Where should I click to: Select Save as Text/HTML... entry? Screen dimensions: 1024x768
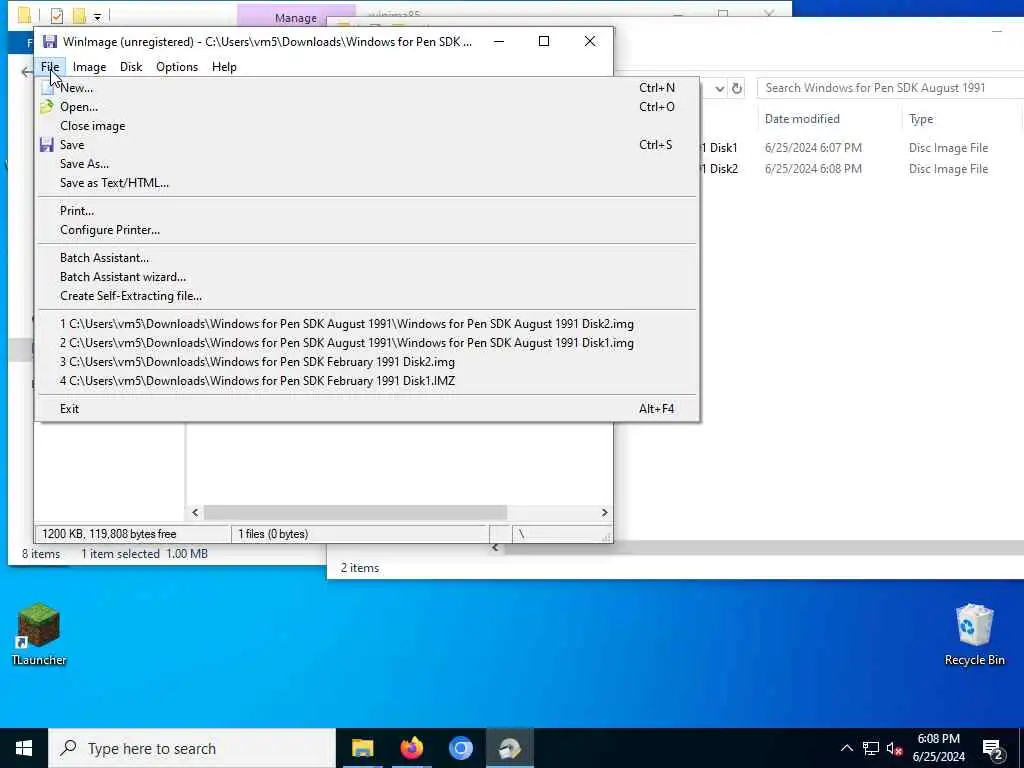pyautogui.click(x=367, y=182)
